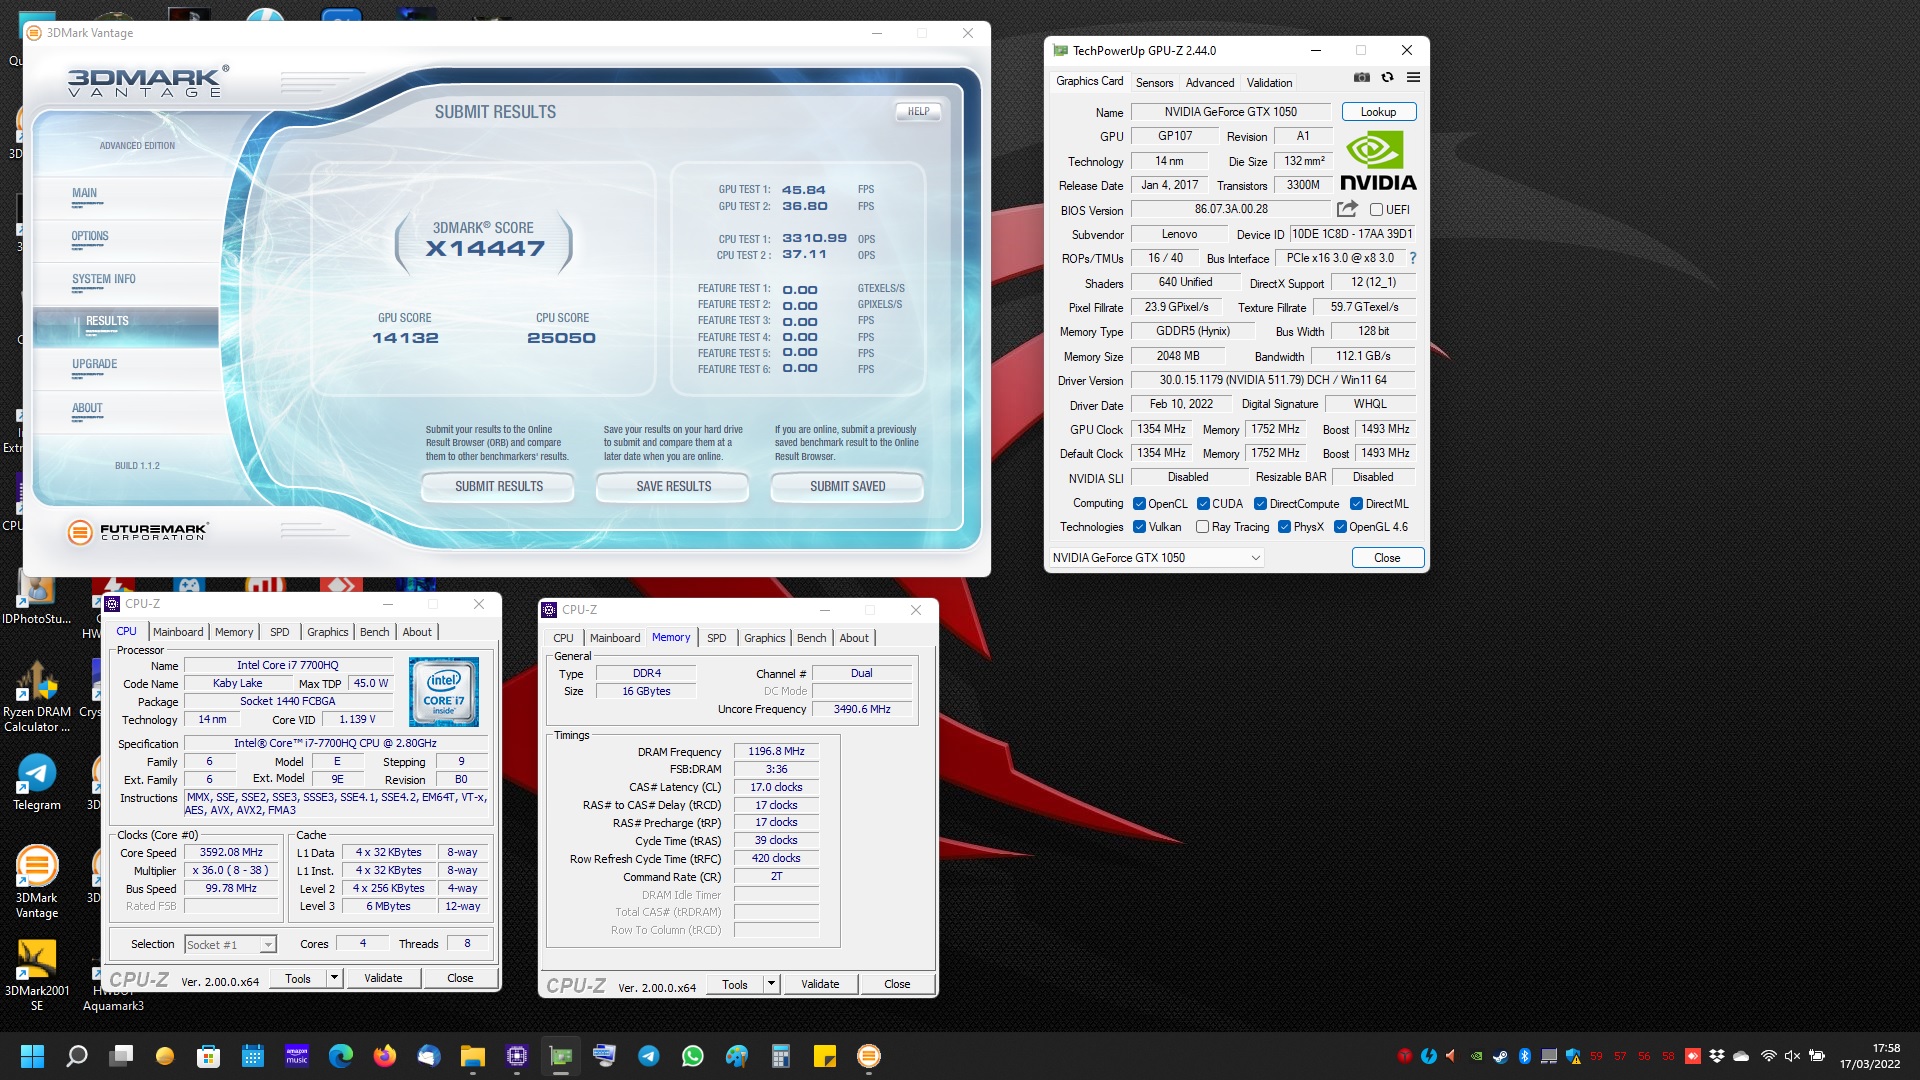
Task: Open Telegram from the taskbar
Action: click(649, 1056)
